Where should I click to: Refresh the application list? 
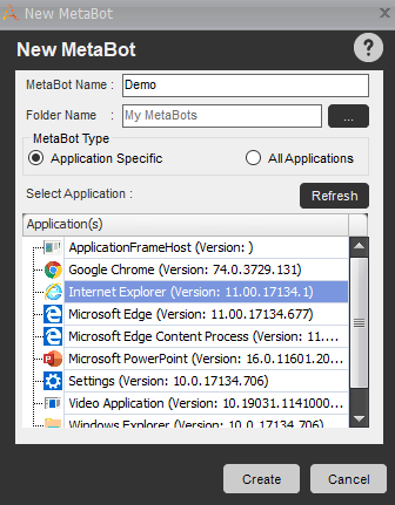[x=334, y=196]
